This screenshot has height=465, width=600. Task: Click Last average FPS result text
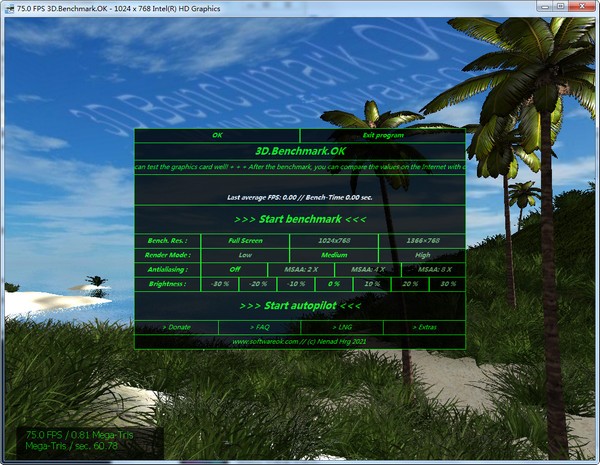pyautogui.click(x=300, y=198)
